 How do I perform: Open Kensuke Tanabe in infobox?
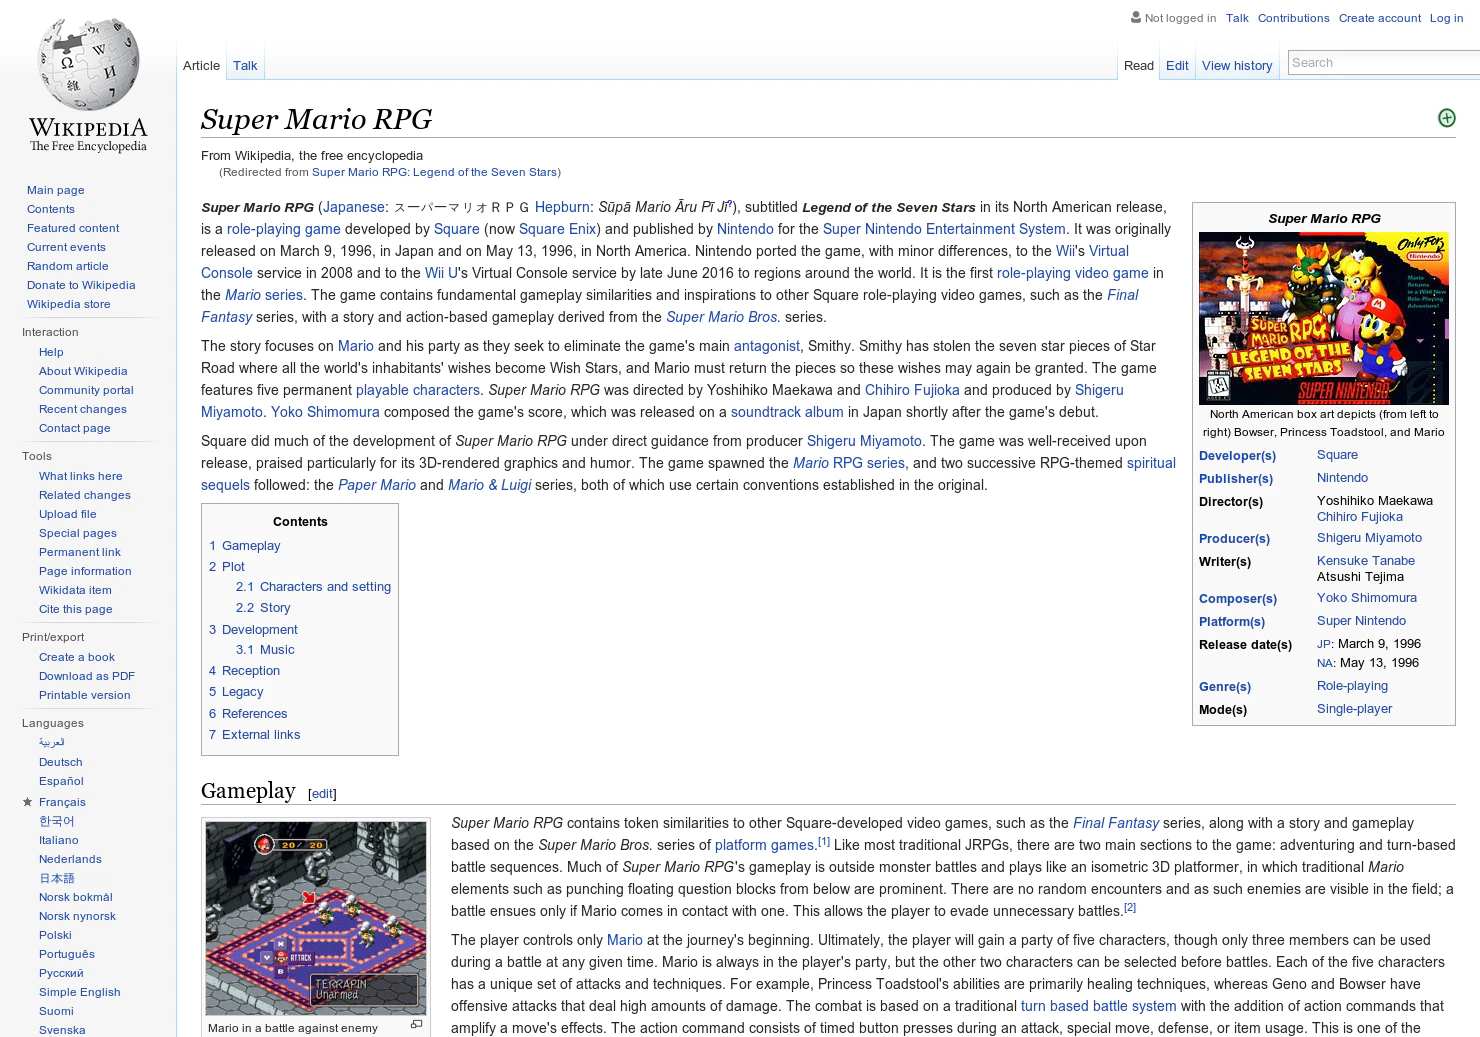tap(1366, 561)
